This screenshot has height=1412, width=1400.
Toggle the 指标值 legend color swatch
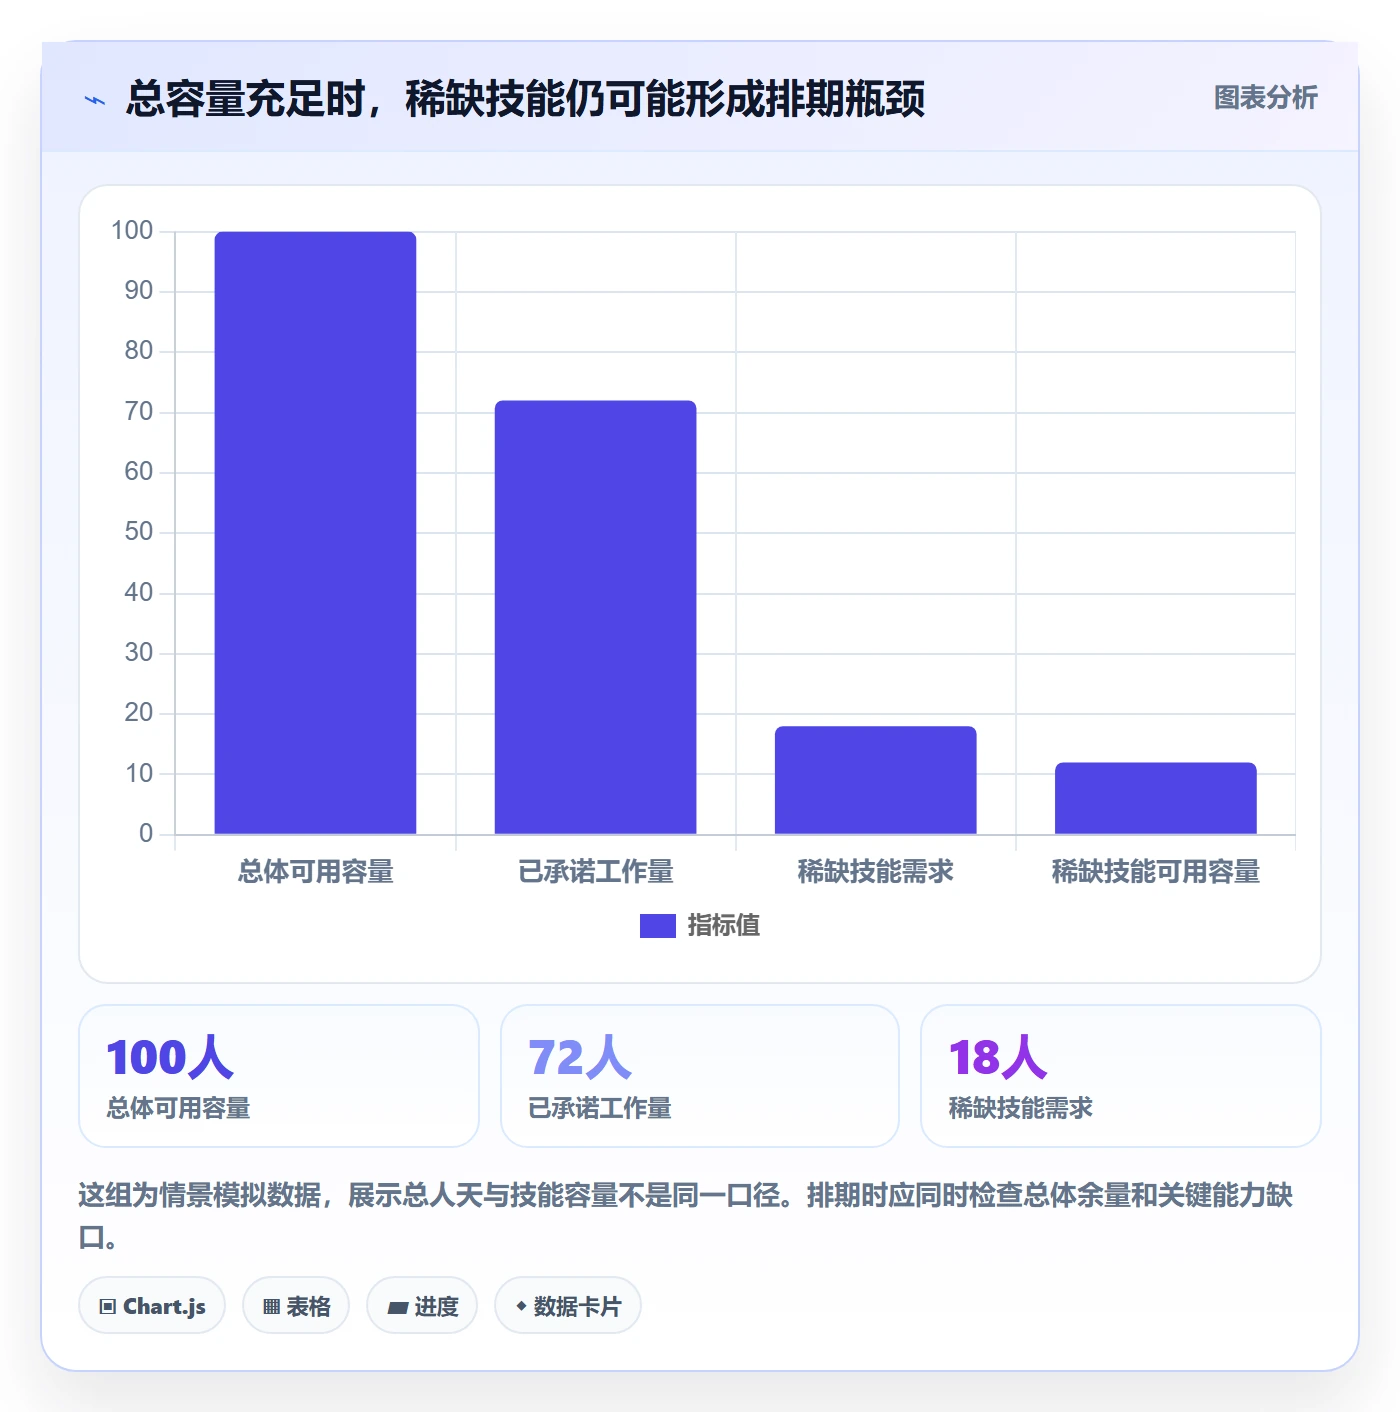657,926
